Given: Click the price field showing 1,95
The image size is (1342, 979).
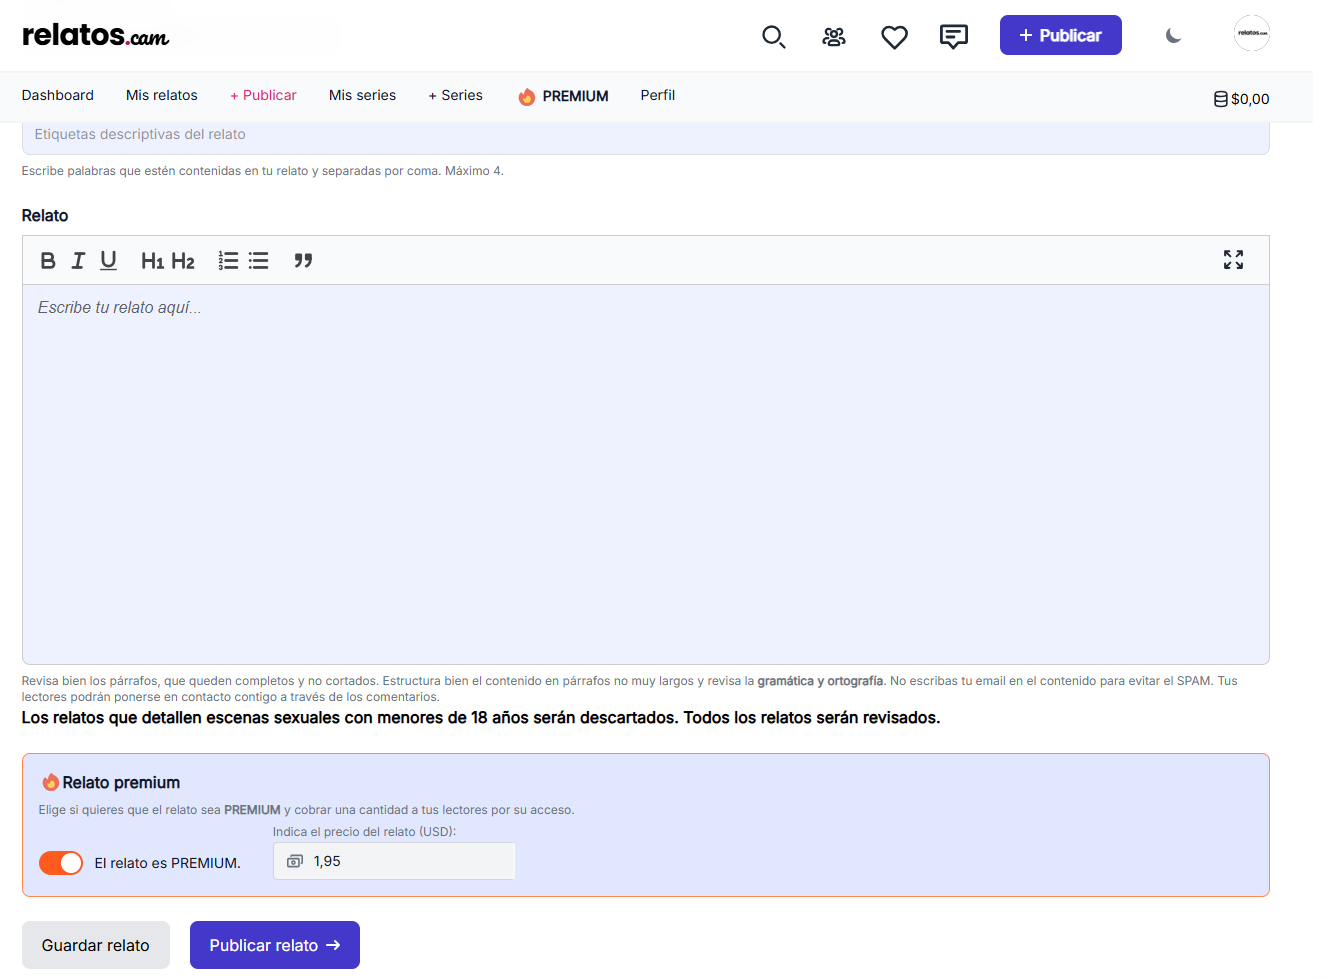Looking at the screenshot, I should pyautogui.click(x=394, y=861).
